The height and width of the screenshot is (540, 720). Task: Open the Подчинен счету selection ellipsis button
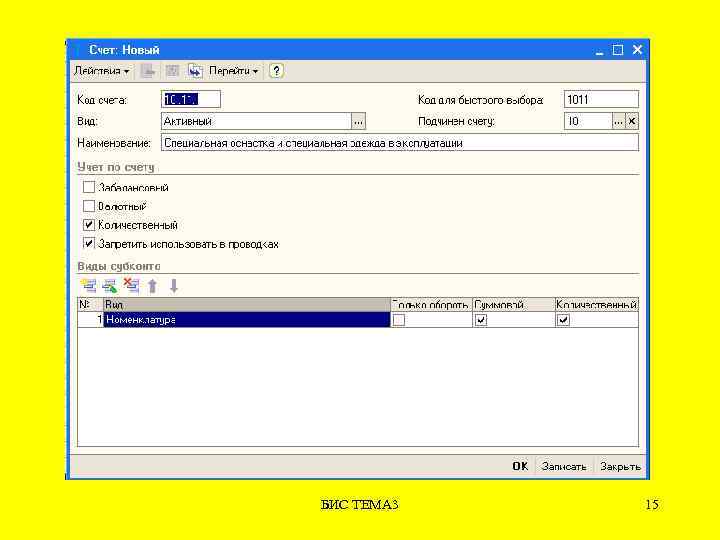618,122
